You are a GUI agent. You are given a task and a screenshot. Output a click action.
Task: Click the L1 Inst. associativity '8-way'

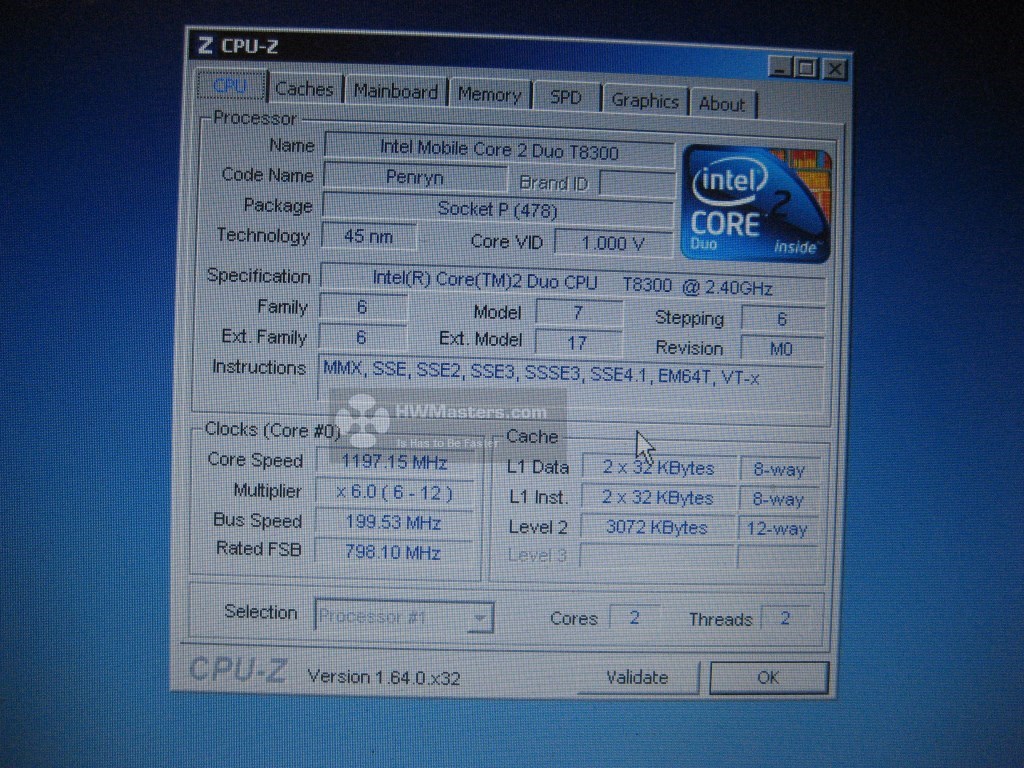pyautogui.click(x=778, y=499)
